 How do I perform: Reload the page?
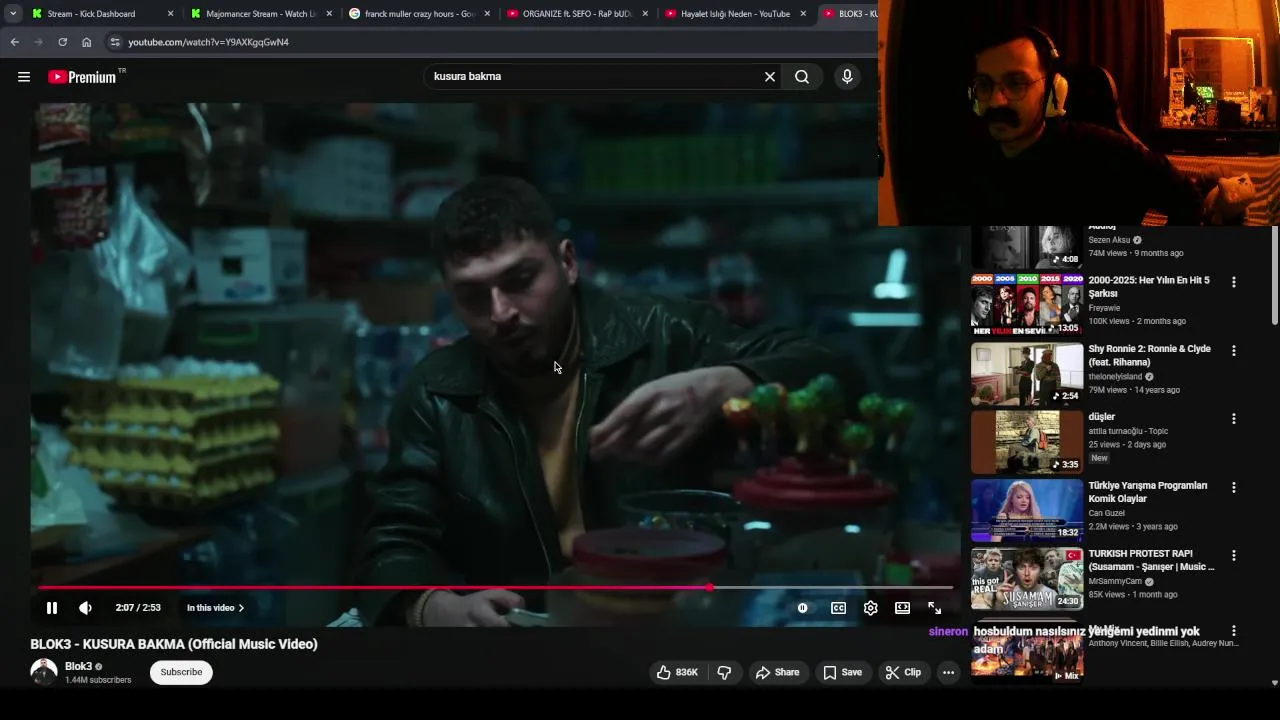[x=62, y=42]
